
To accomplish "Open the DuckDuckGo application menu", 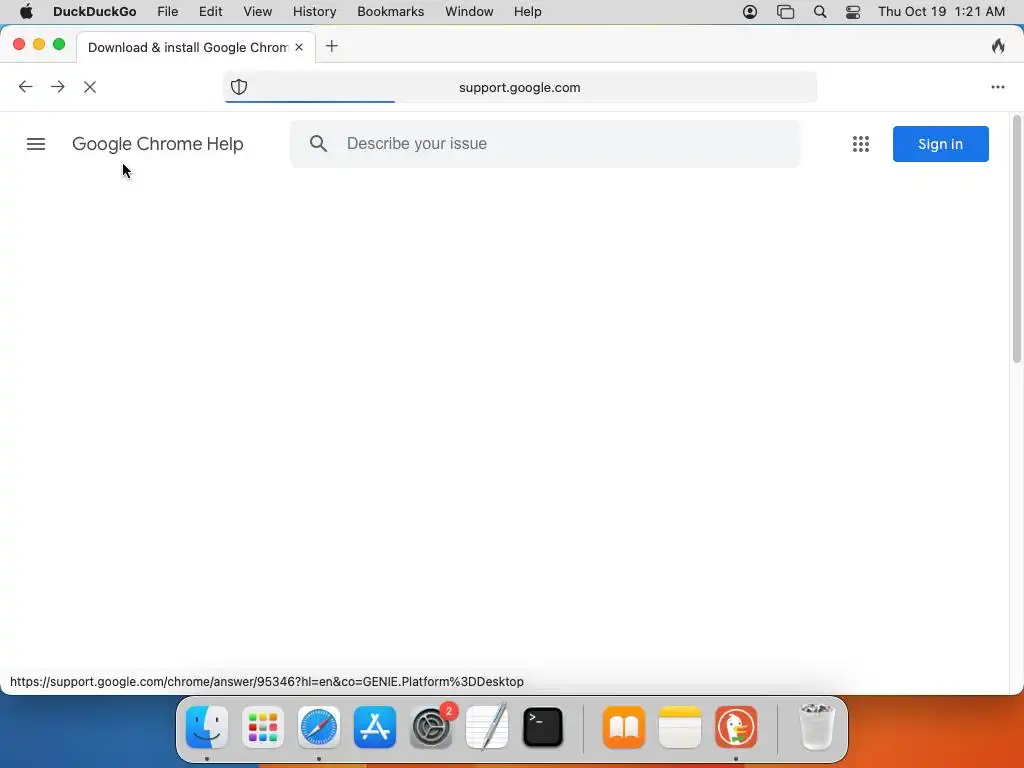I will pos(95,12).
